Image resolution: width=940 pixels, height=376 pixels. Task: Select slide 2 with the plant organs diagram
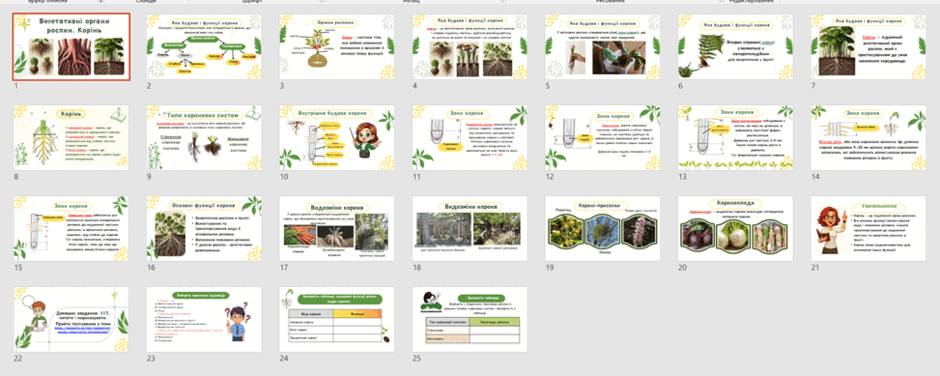pyautogui.click(x=204, y=47)
